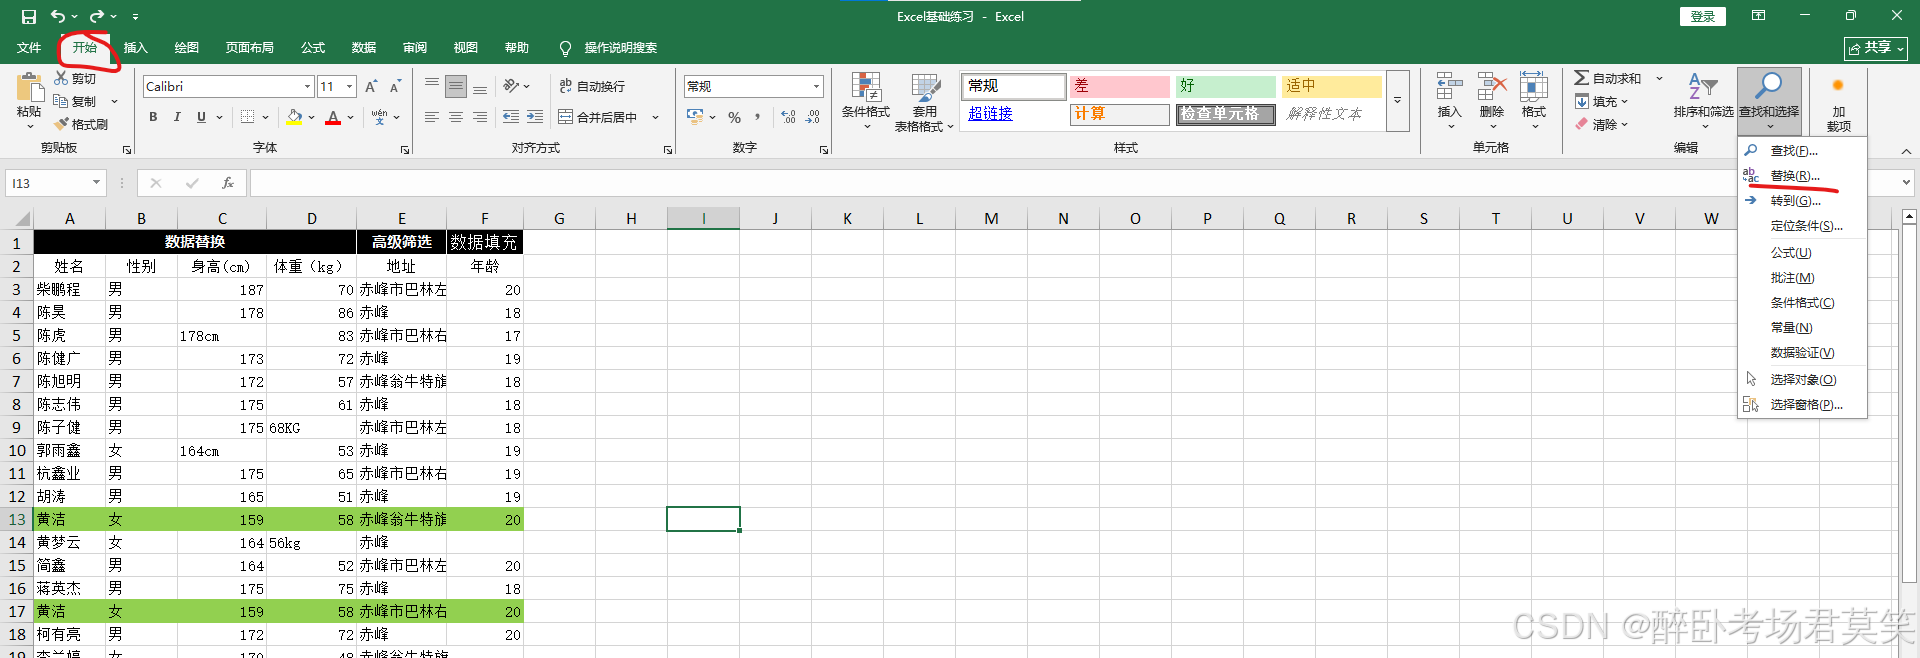The height and width of the screenshot is (658, 1920).
Task: Switch to the 公式 Formulas tab
Action: pos(313,47)
